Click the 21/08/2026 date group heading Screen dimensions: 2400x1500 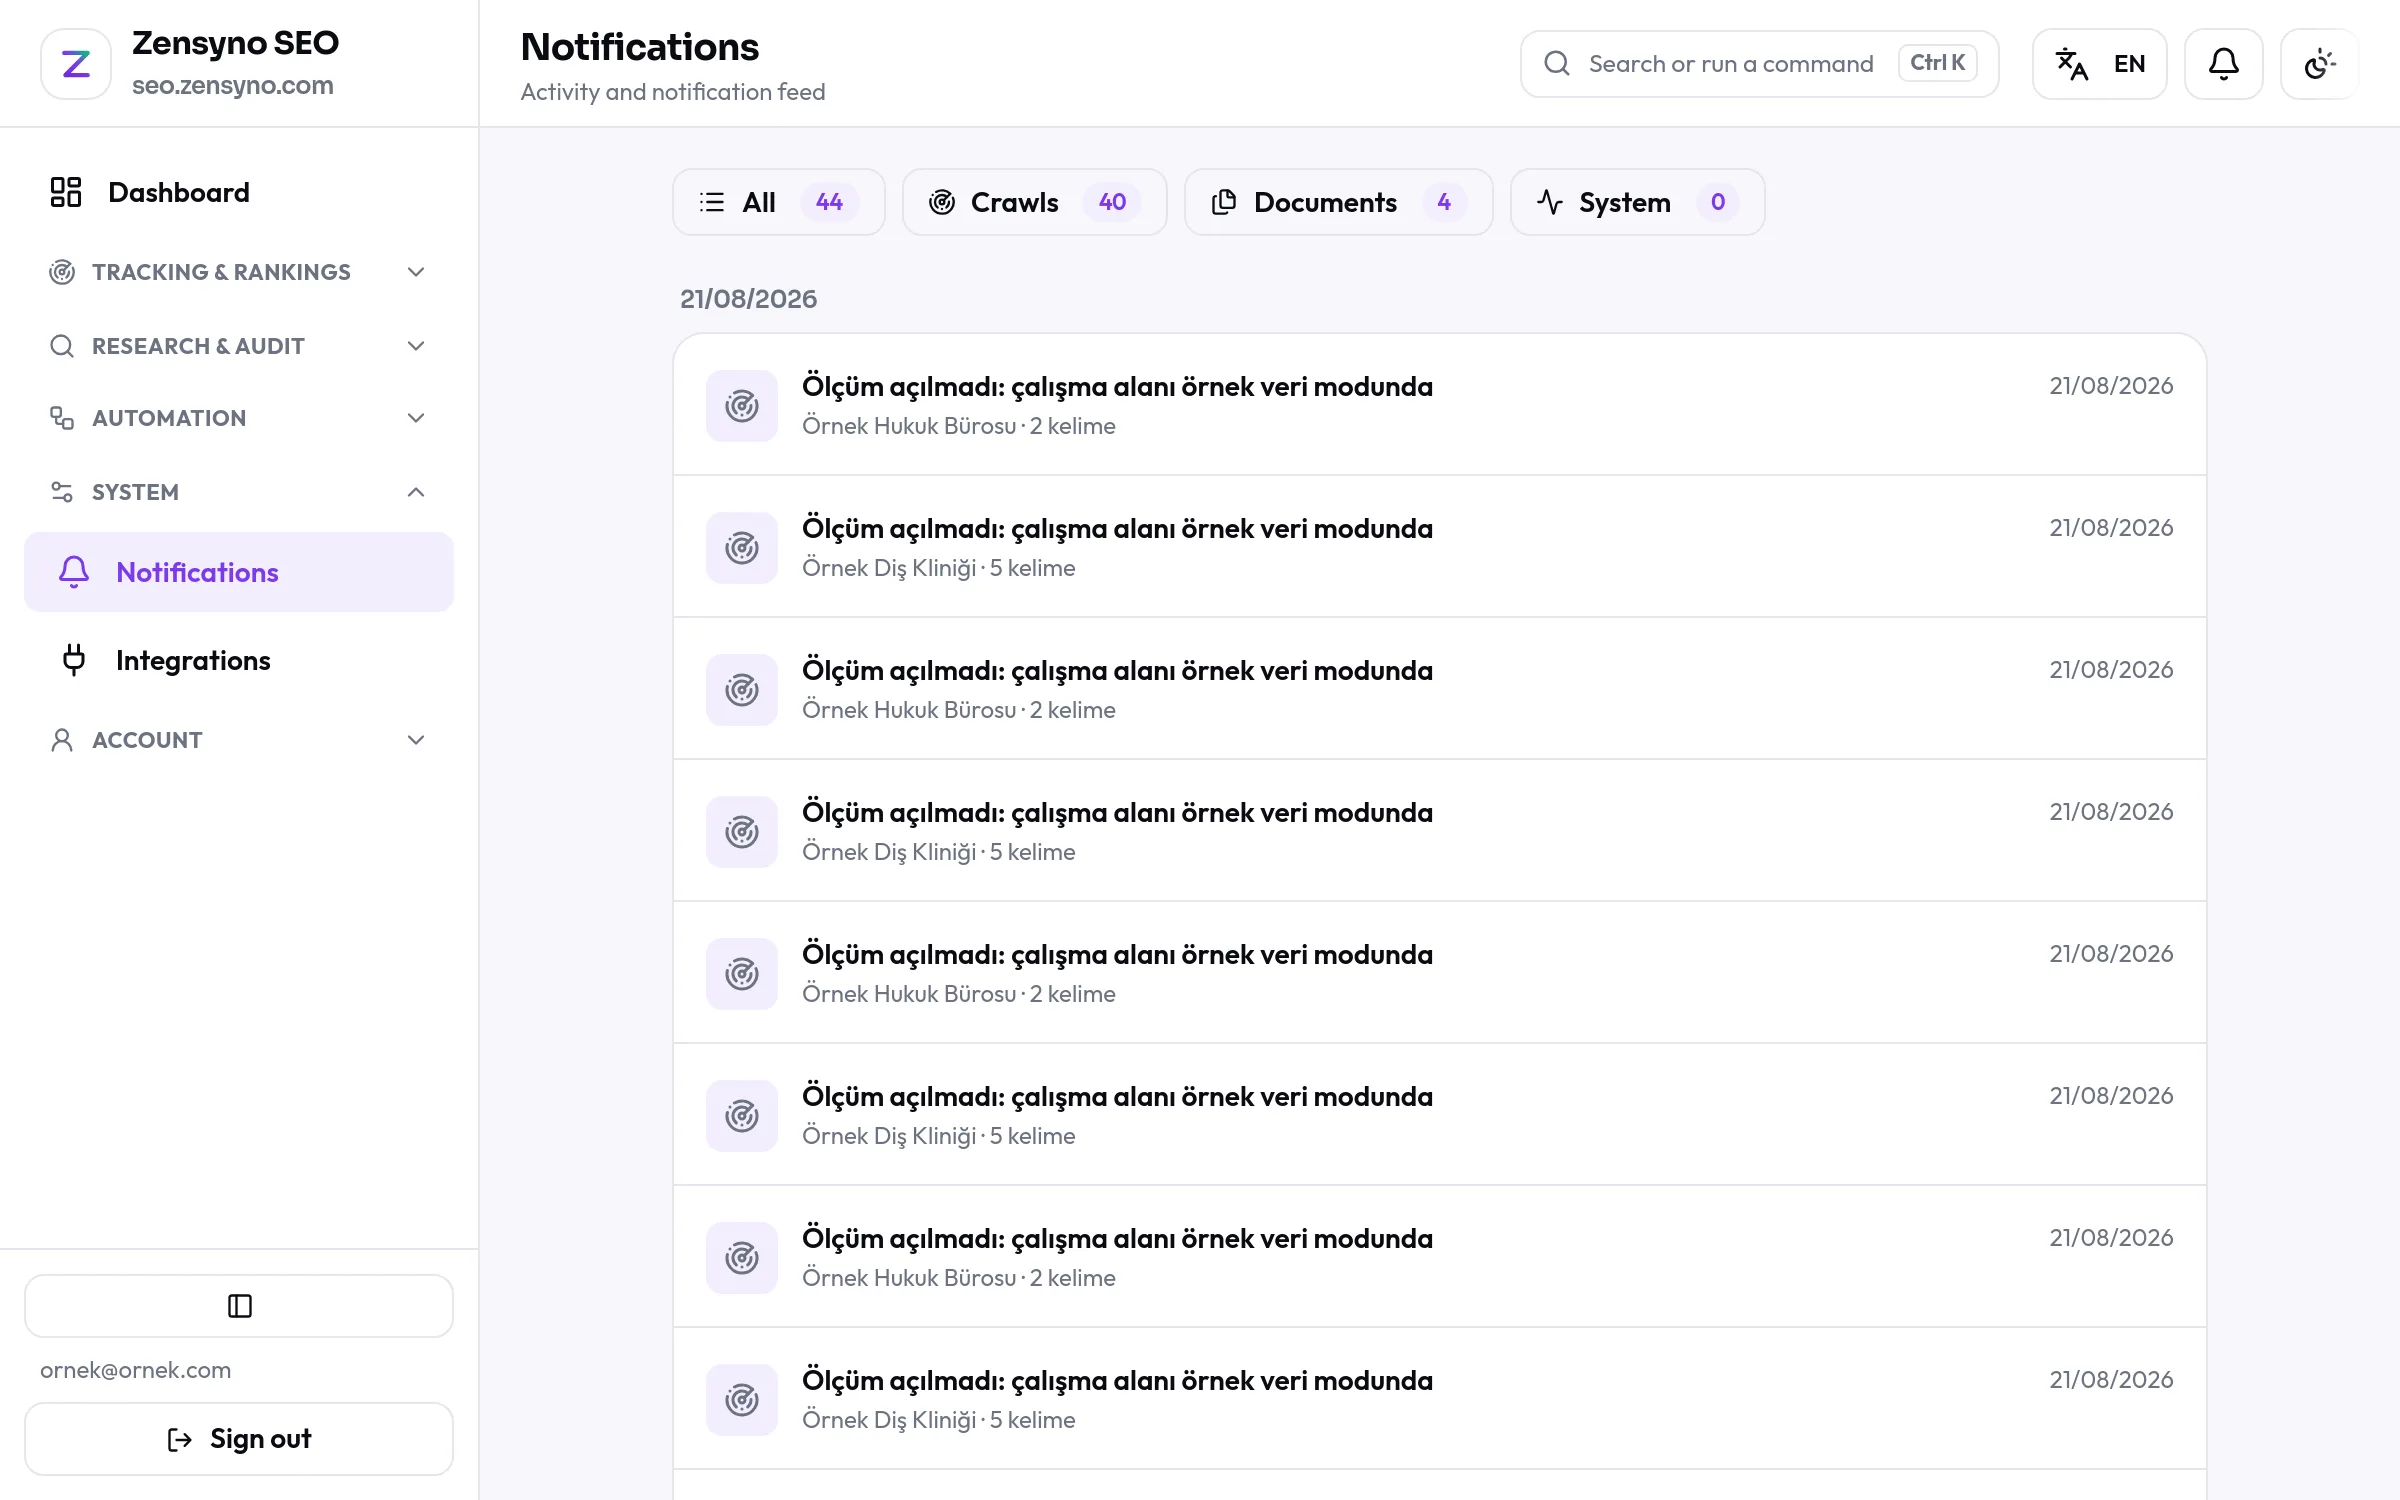coord(748,299)
